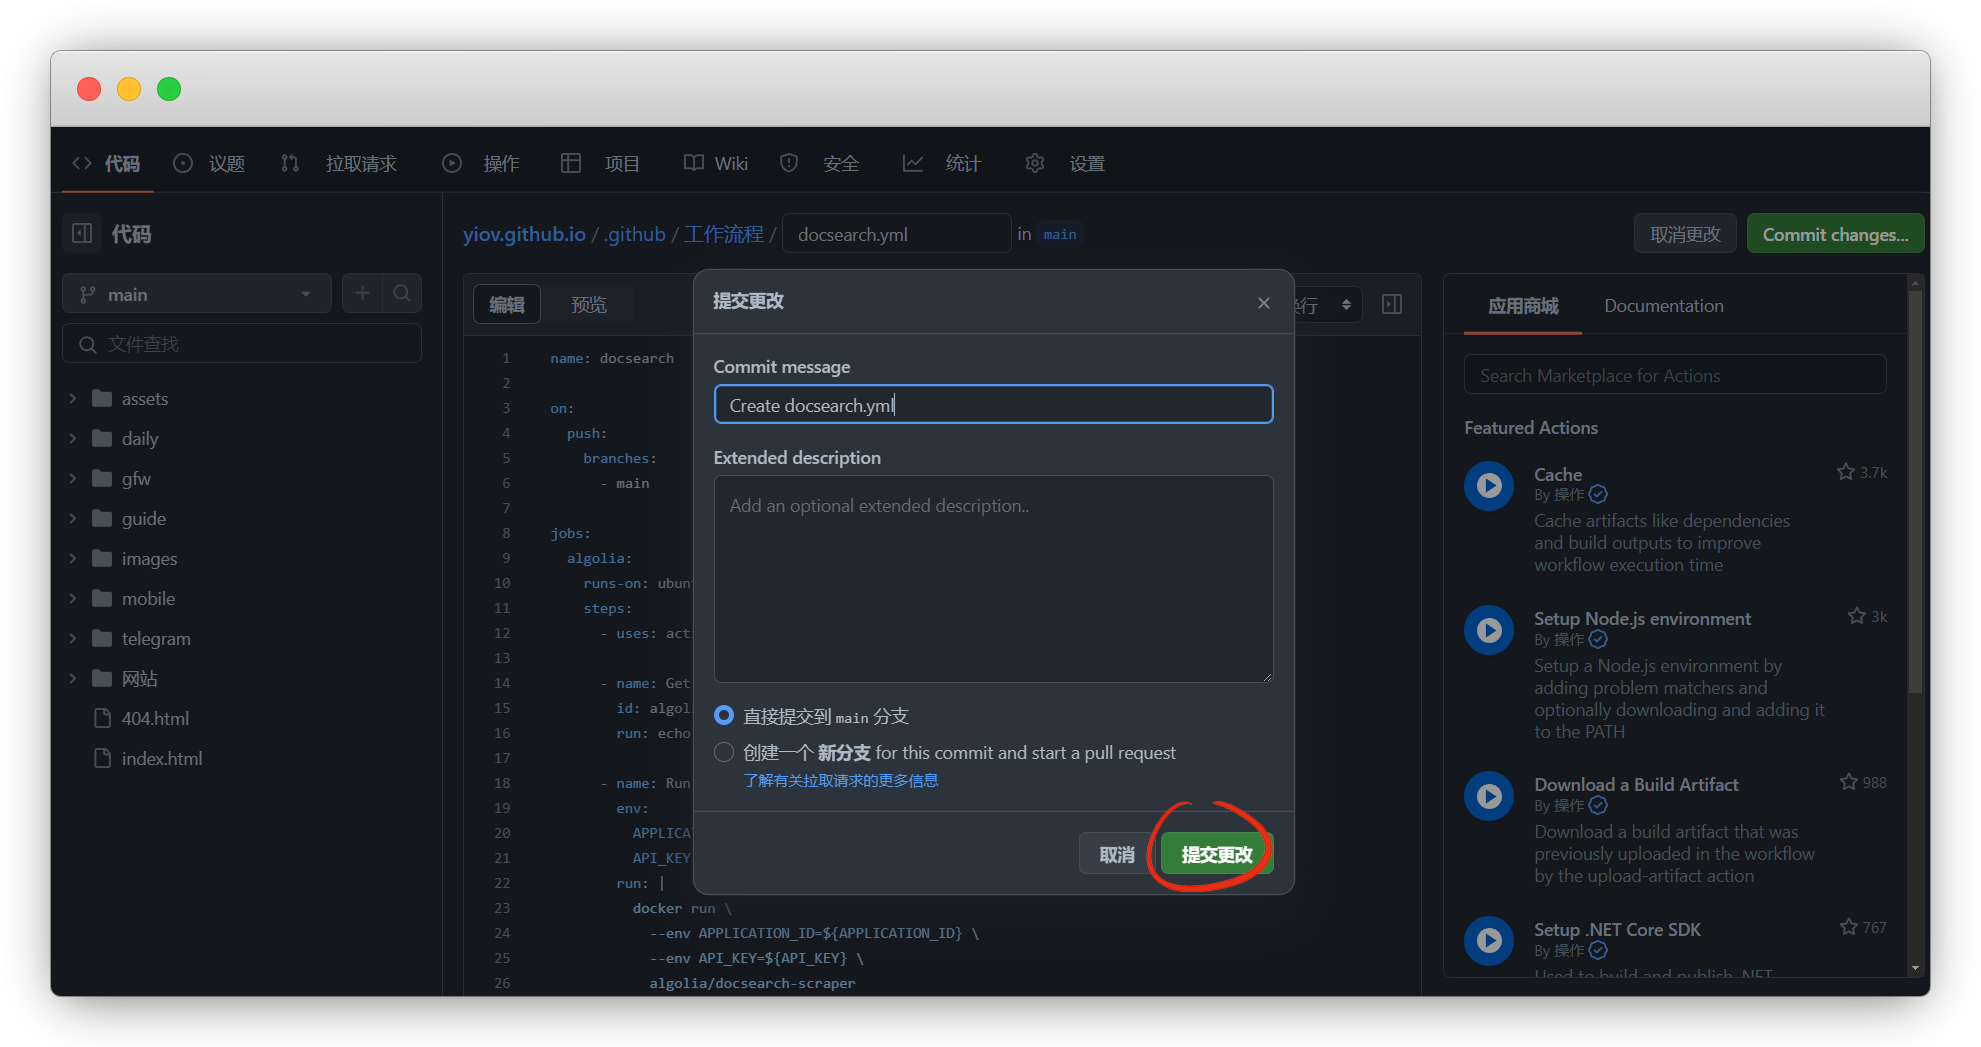
Task: Open the 设置 settings gear icon
Action: click(1034, 163)
